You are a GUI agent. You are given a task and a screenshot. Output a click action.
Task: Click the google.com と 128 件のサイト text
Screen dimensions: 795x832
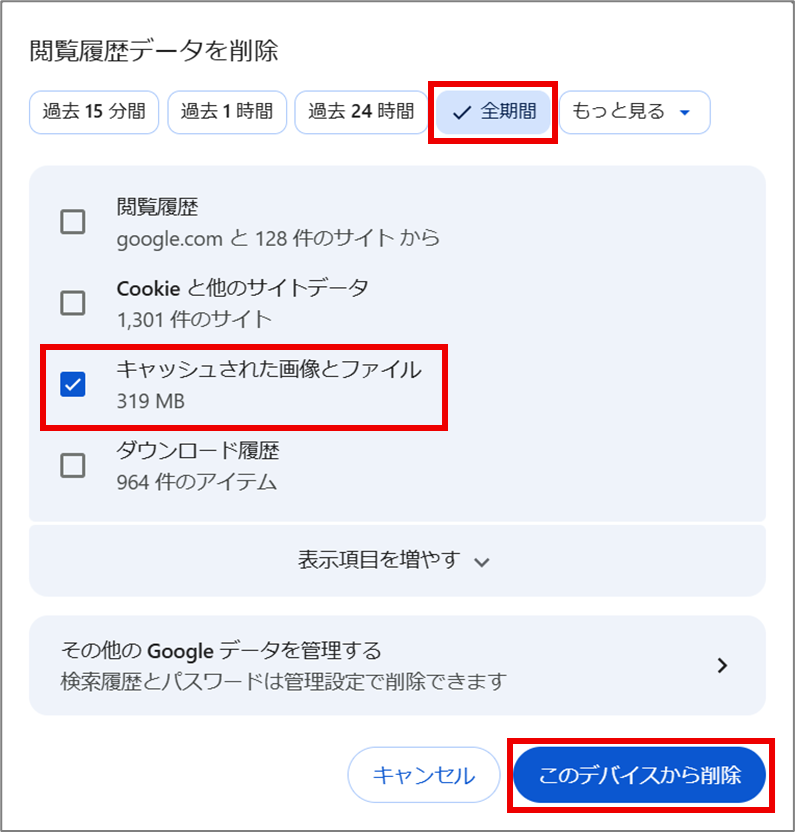click(230, 238)
